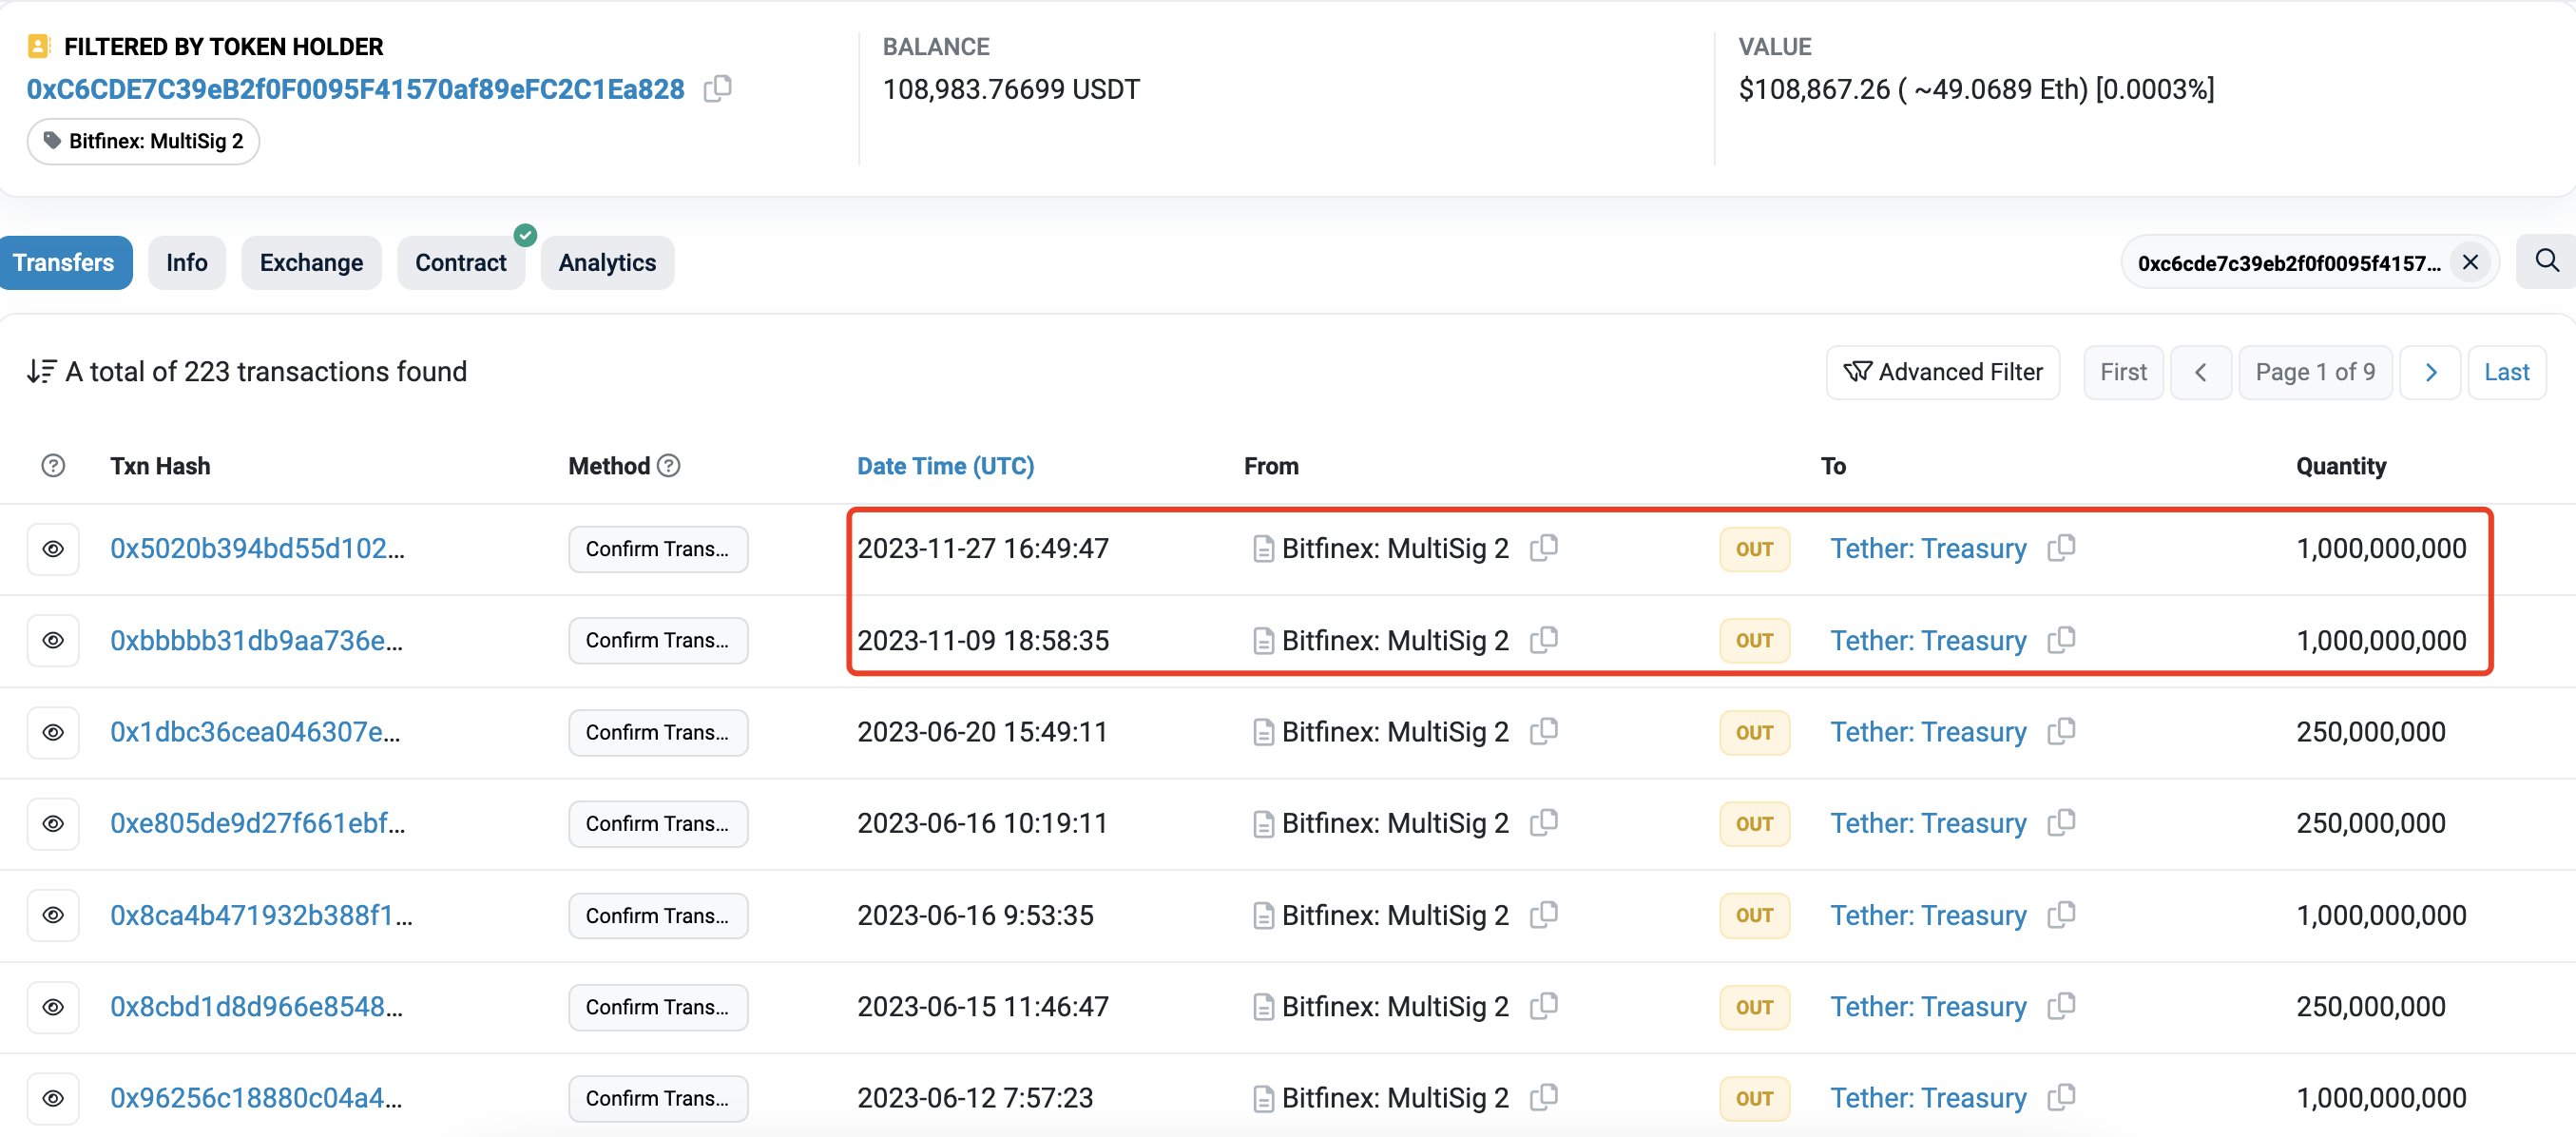Click Confirm Trans... method in 2023-06-20 row

[x=658, y=732]
